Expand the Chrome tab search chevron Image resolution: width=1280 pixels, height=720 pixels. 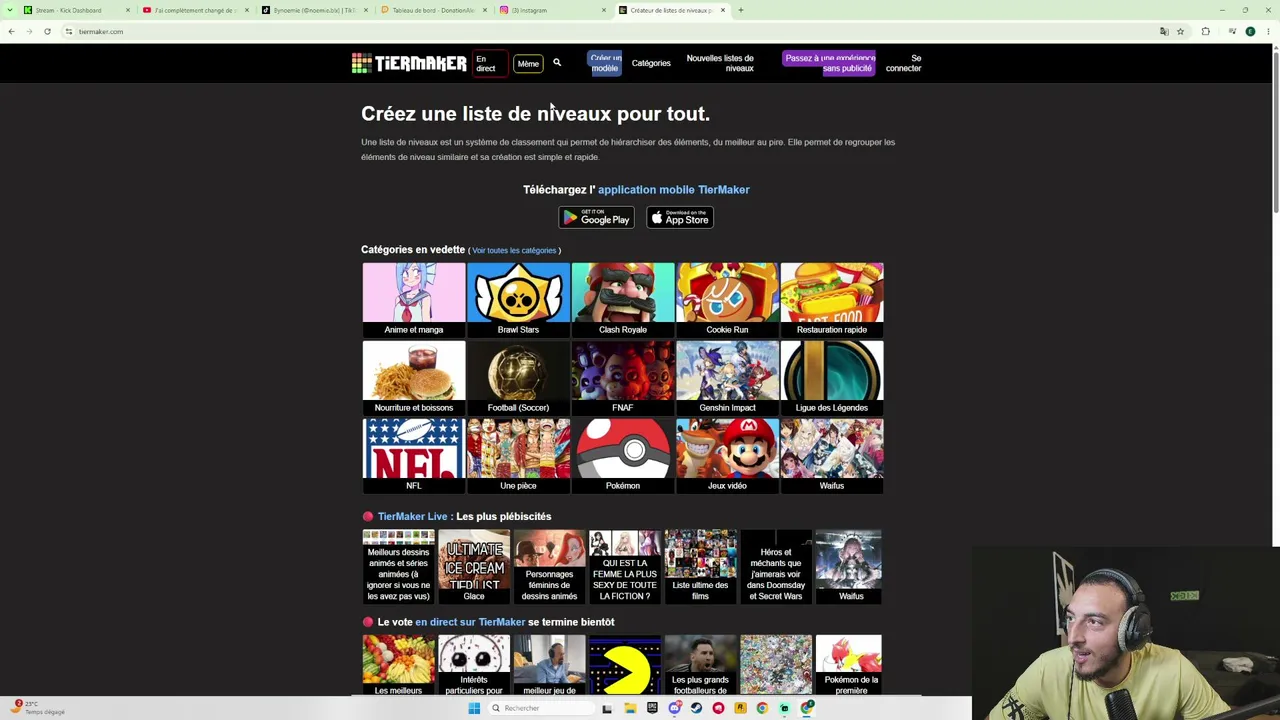pyautogui.click(x=11, y=10)
